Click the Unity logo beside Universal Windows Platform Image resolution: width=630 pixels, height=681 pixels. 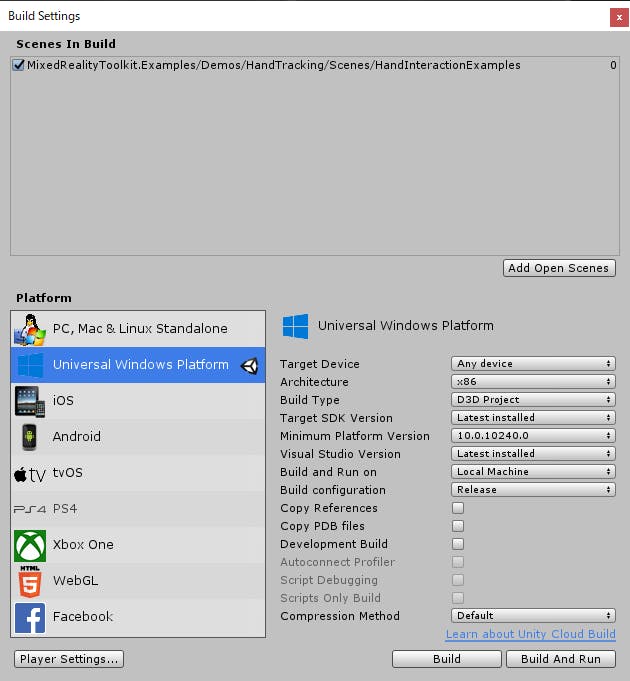(250, 366)
